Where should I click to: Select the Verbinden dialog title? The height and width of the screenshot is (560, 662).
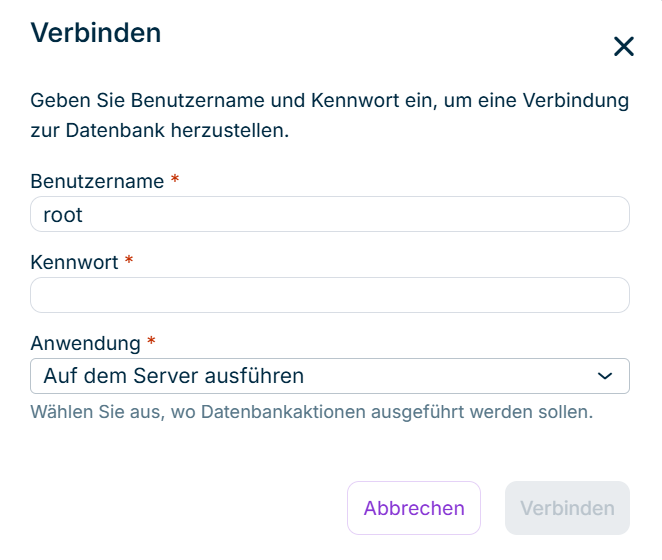[96, 33]
